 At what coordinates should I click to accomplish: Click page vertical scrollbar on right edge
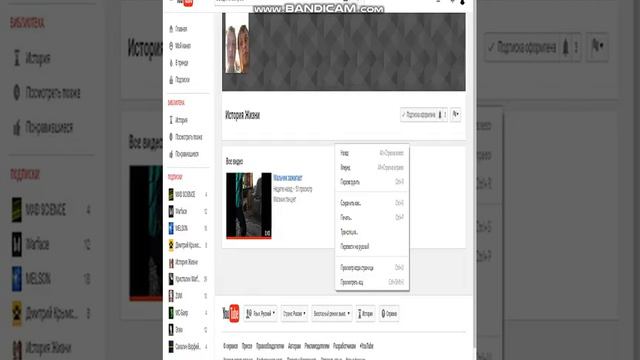pyautogui.click(x=474, y=180)
